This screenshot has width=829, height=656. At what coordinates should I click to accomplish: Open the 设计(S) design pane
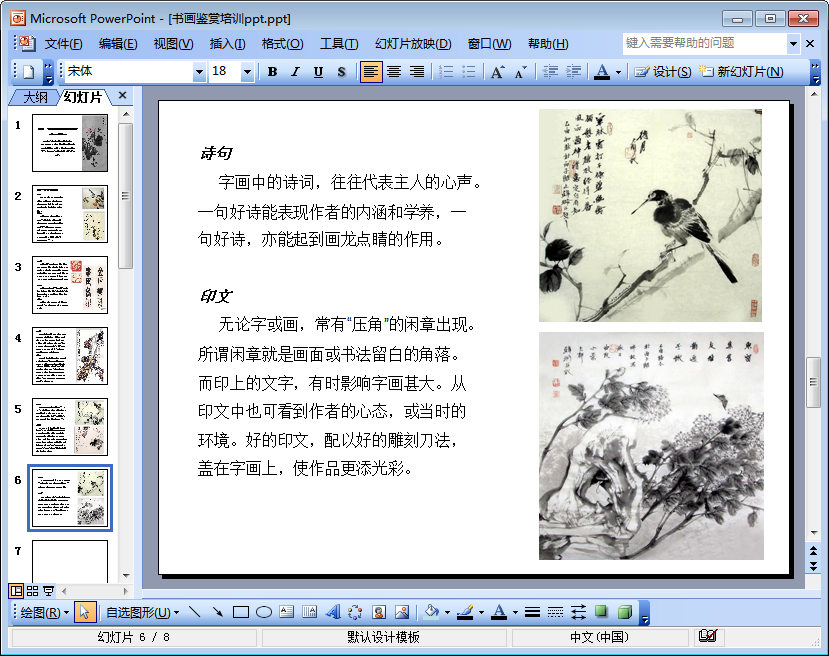pyautogui.click(x=662, y=72)
